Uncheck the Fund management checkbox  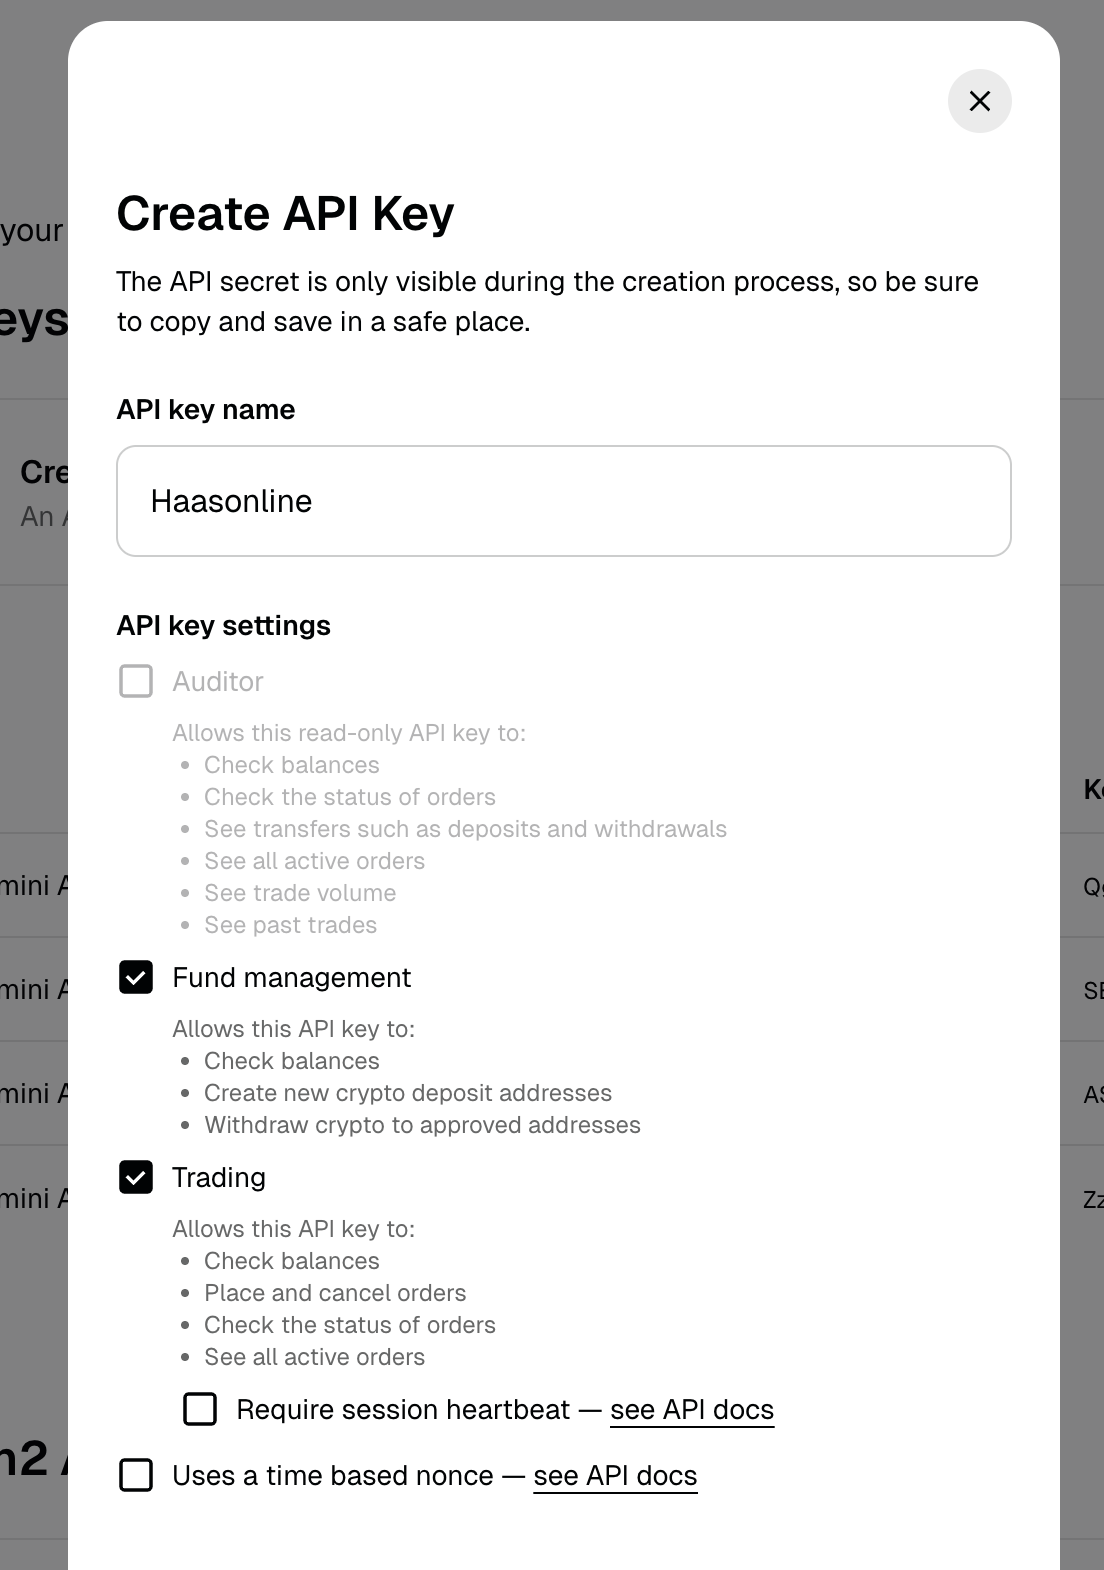[136, 977]
